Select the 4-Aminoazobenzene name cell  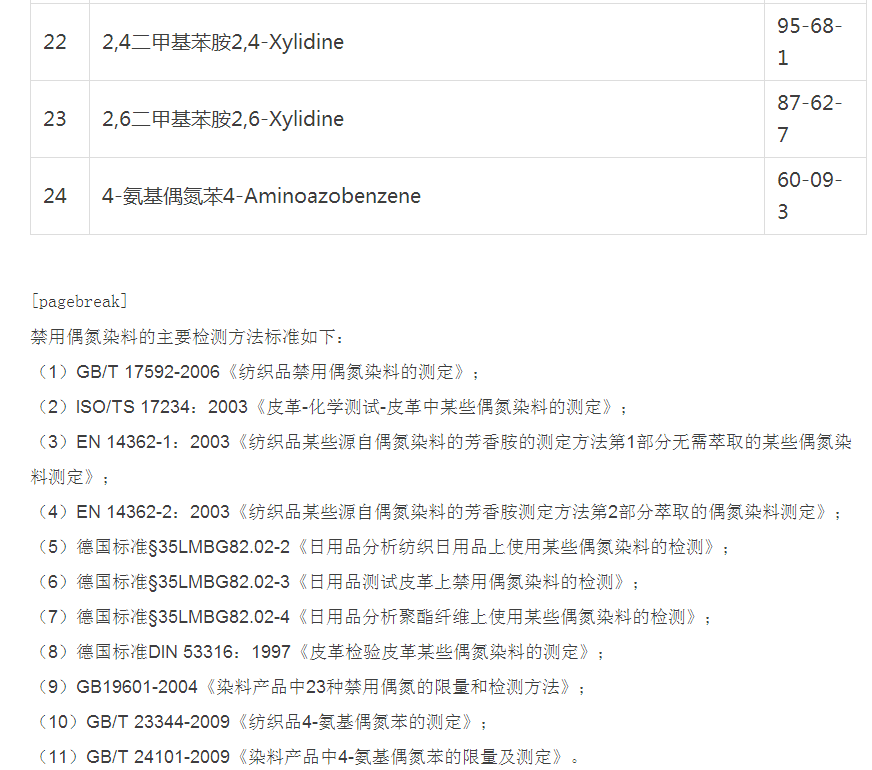coord(261,196)
